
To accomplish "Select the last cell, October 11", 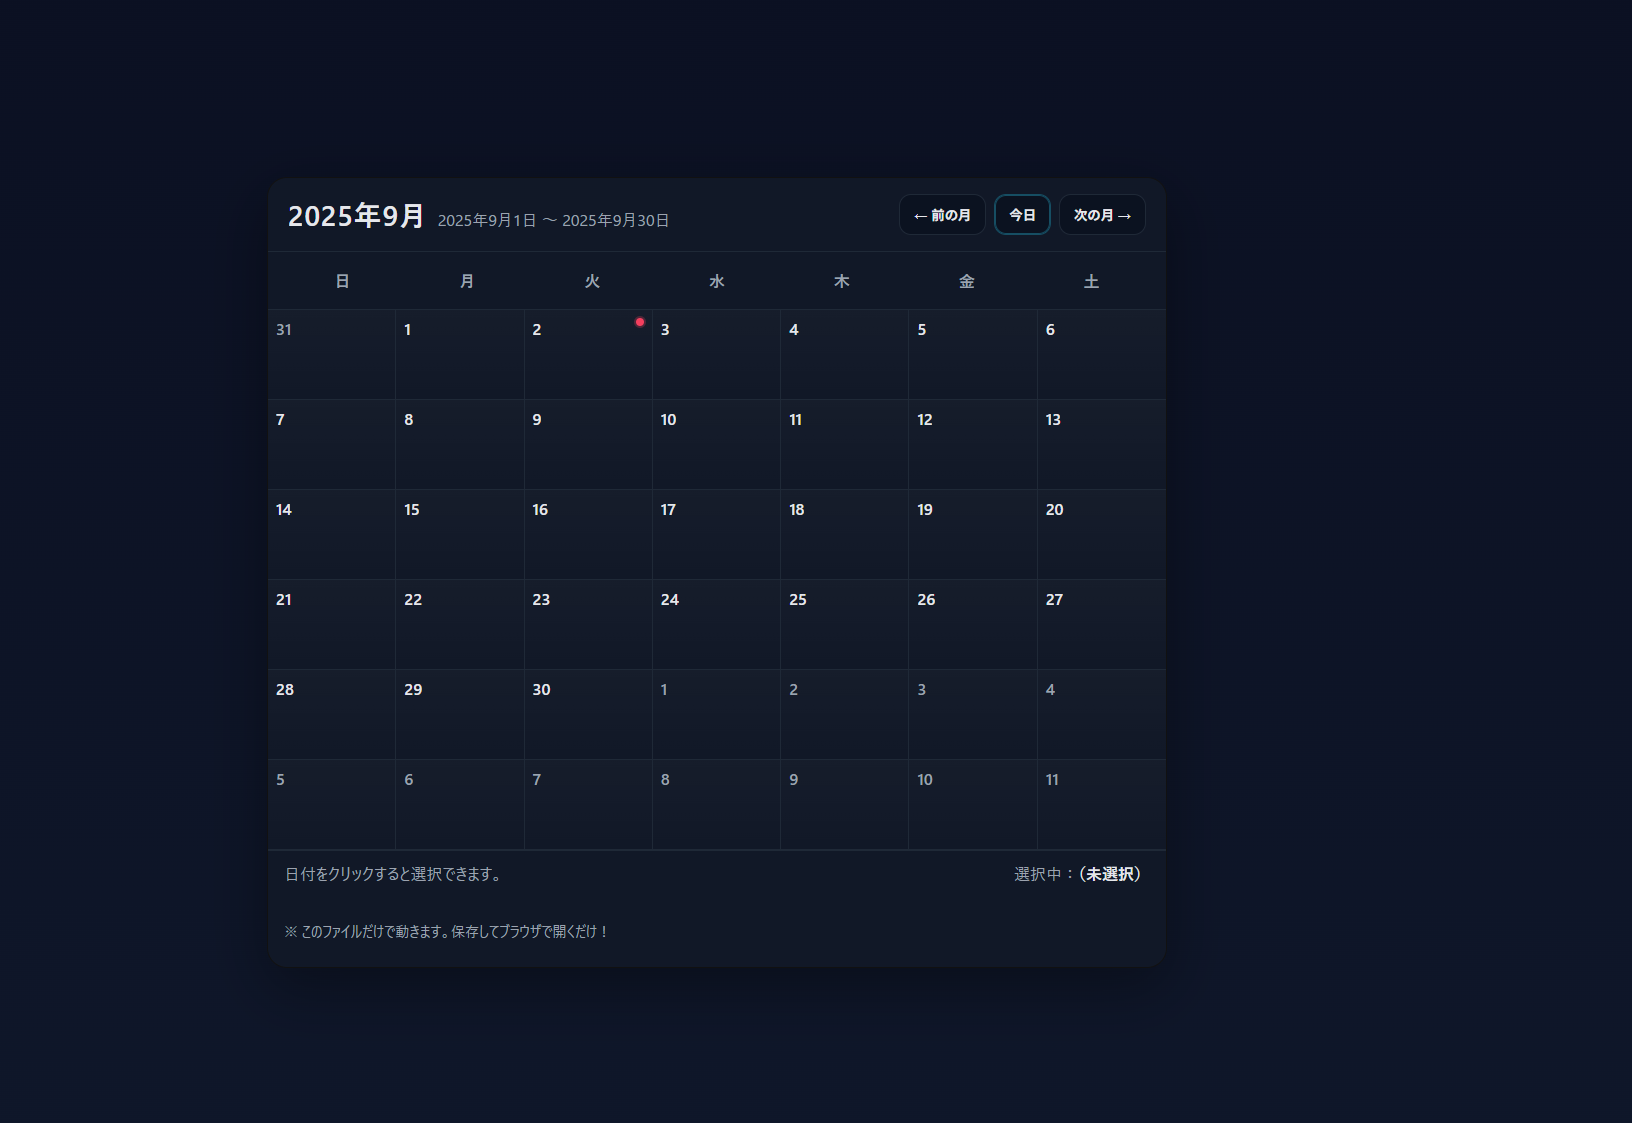I will [x=1101, y=805].
